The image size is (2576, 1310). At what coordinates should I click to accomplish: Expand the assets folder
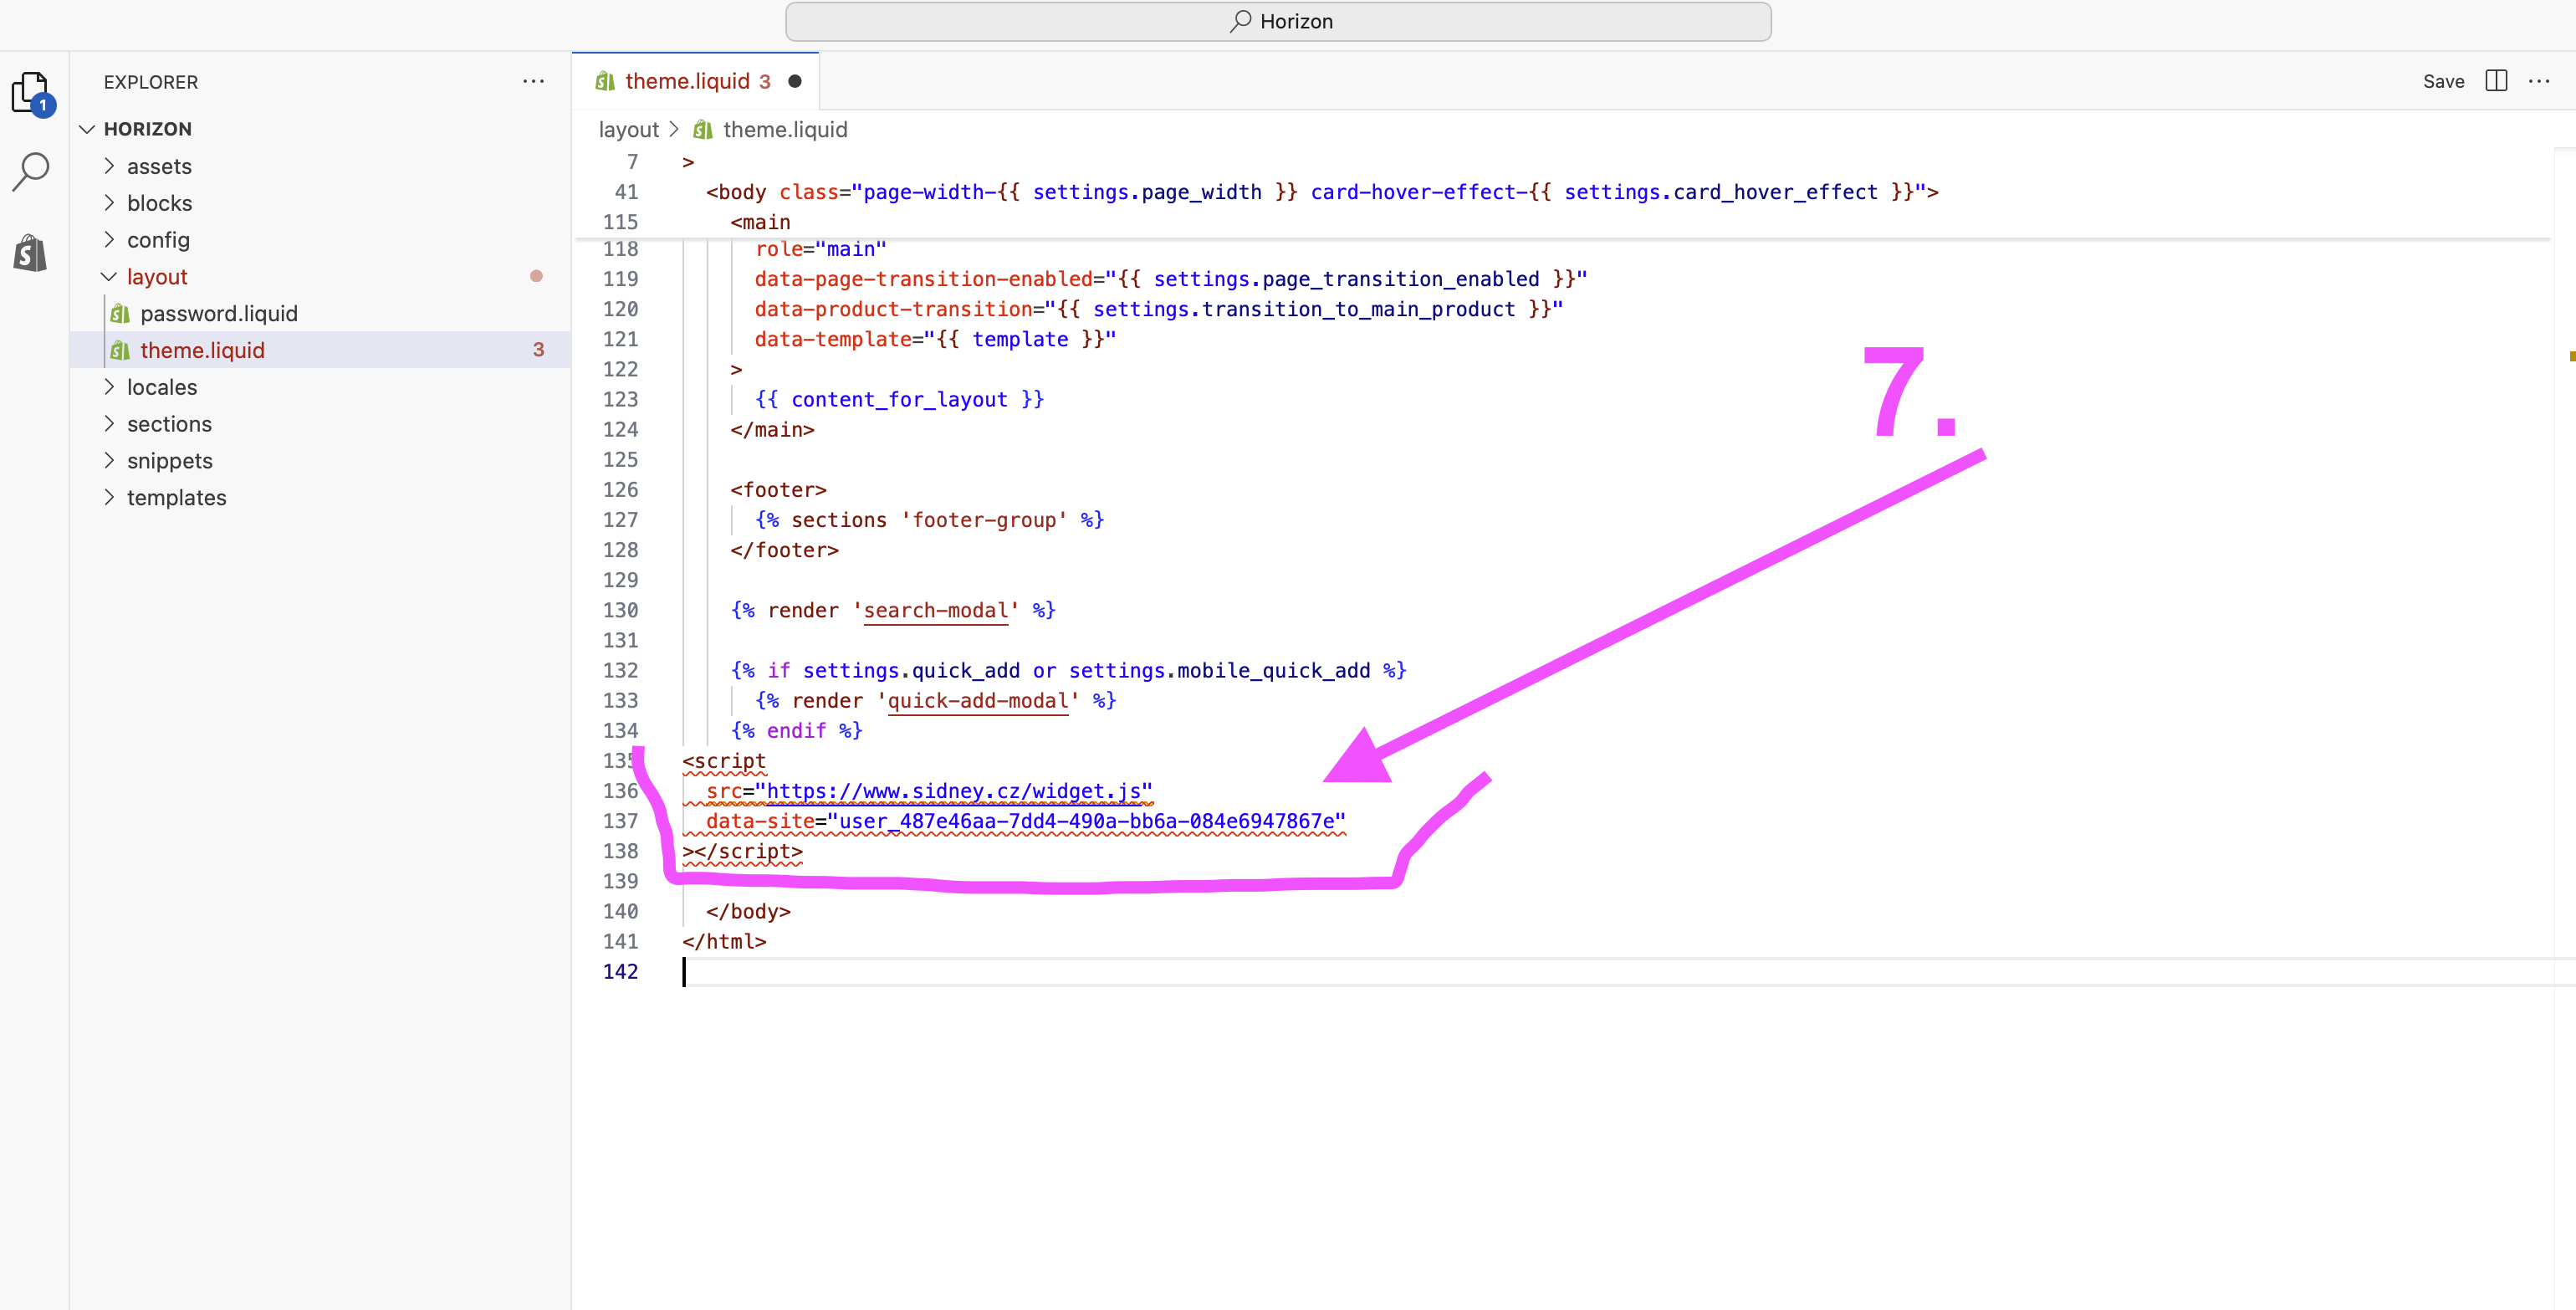tap(161, 166)
